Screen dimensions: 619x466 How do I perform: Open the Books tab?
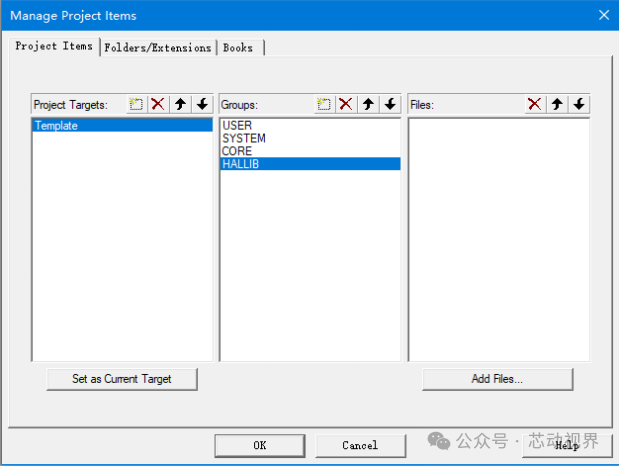(238, 48)
